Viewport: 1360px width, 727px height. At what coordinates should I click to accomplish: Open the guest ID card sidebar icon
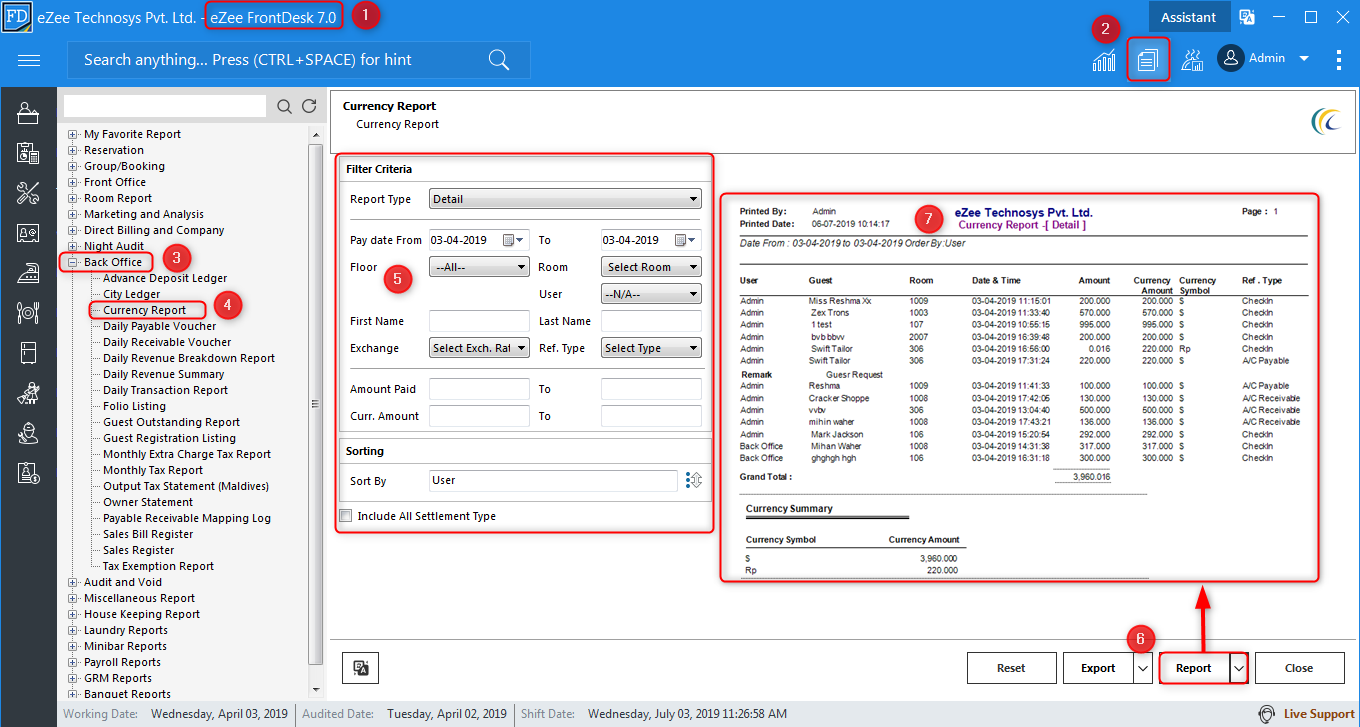[28, 233]
